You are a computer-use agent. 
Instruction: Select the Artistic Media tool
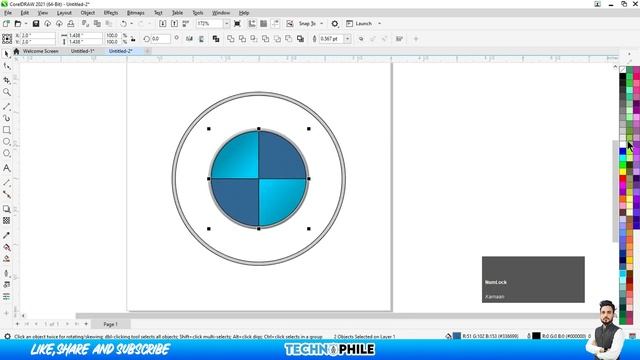(x=7, y=118)
